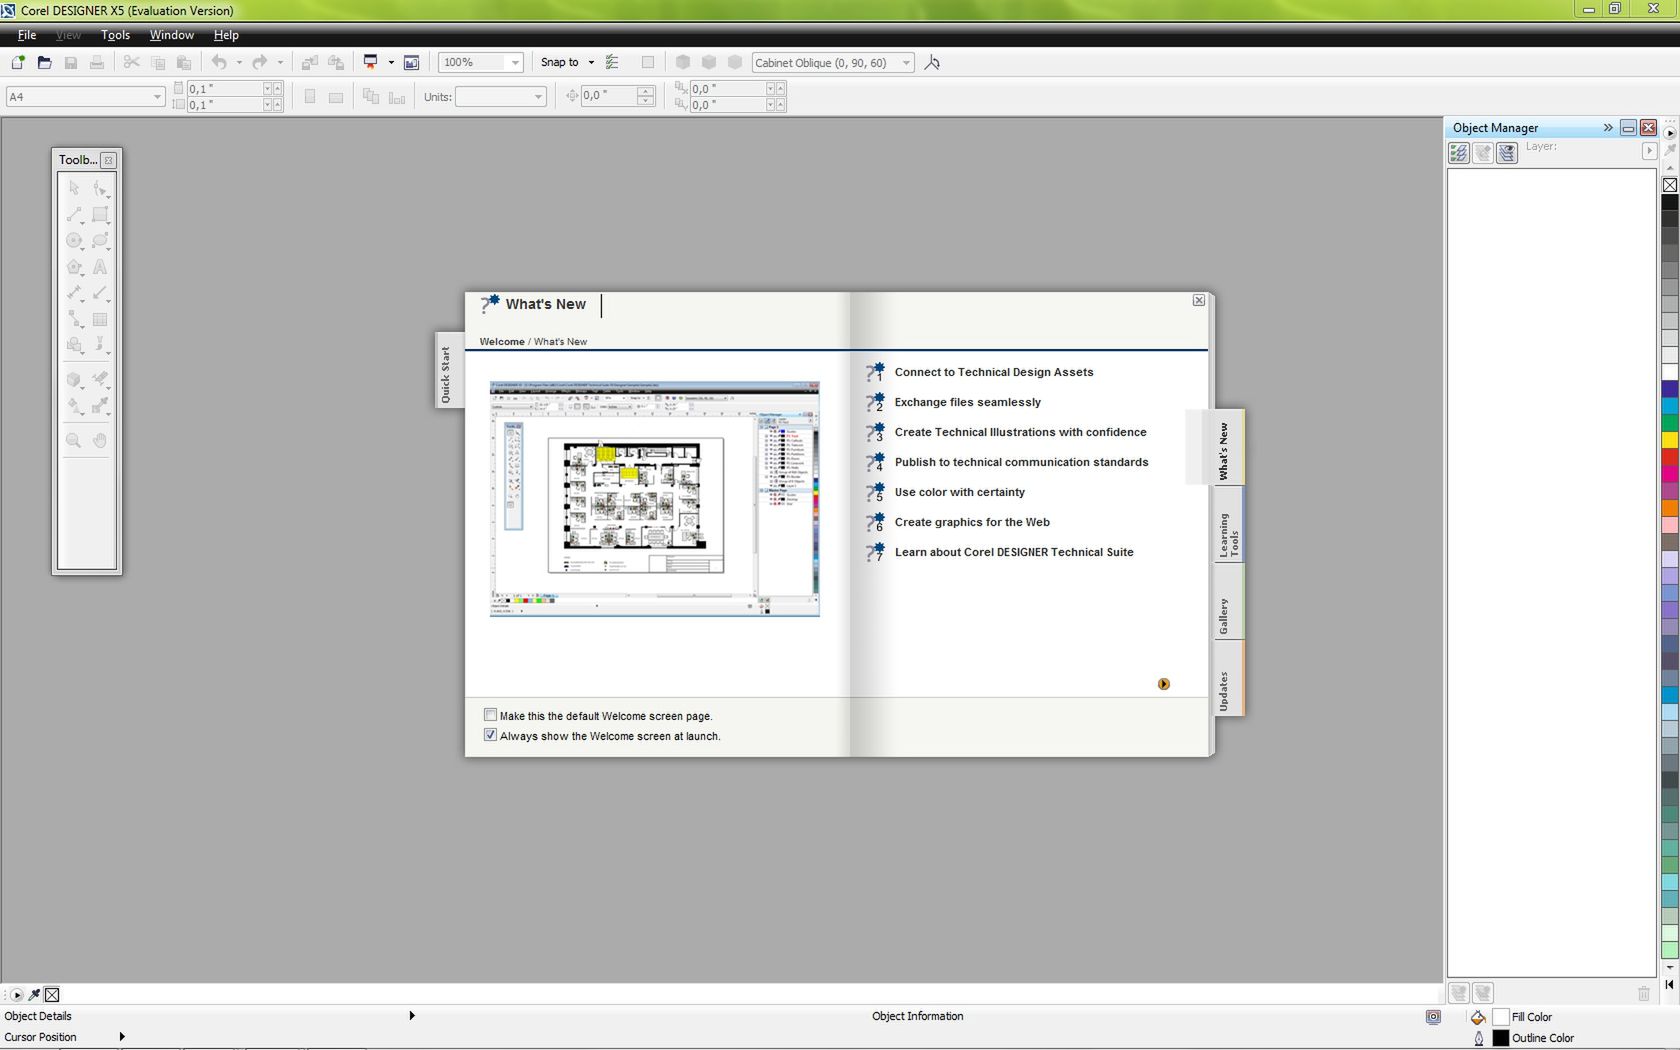This screenshot has width=1680, height=1050.
Task: Select the Shape edit tool in toolbox
Action: click(x=100, y=188)
